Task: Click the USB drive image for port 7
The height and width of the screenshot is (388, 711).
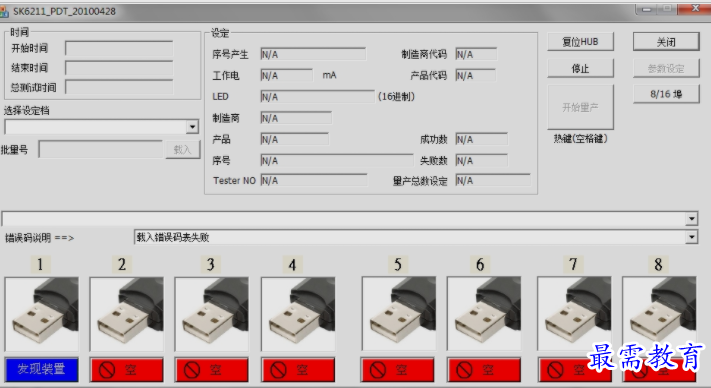Action: coord(574,314)
